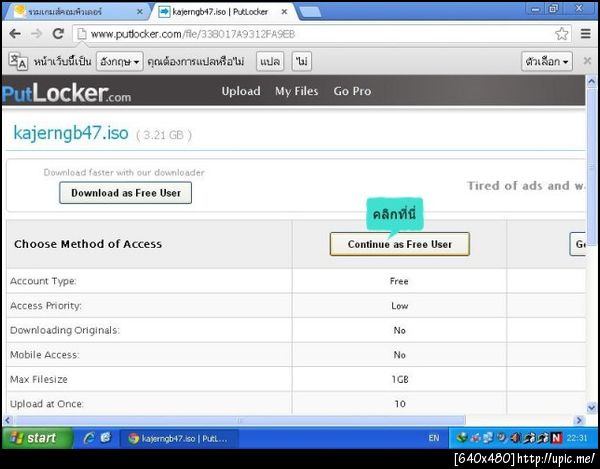Image resolution: width=600 pixels, height=469 pixels.
Task: Click the address bar URL field
Action: tap(321, 34)
